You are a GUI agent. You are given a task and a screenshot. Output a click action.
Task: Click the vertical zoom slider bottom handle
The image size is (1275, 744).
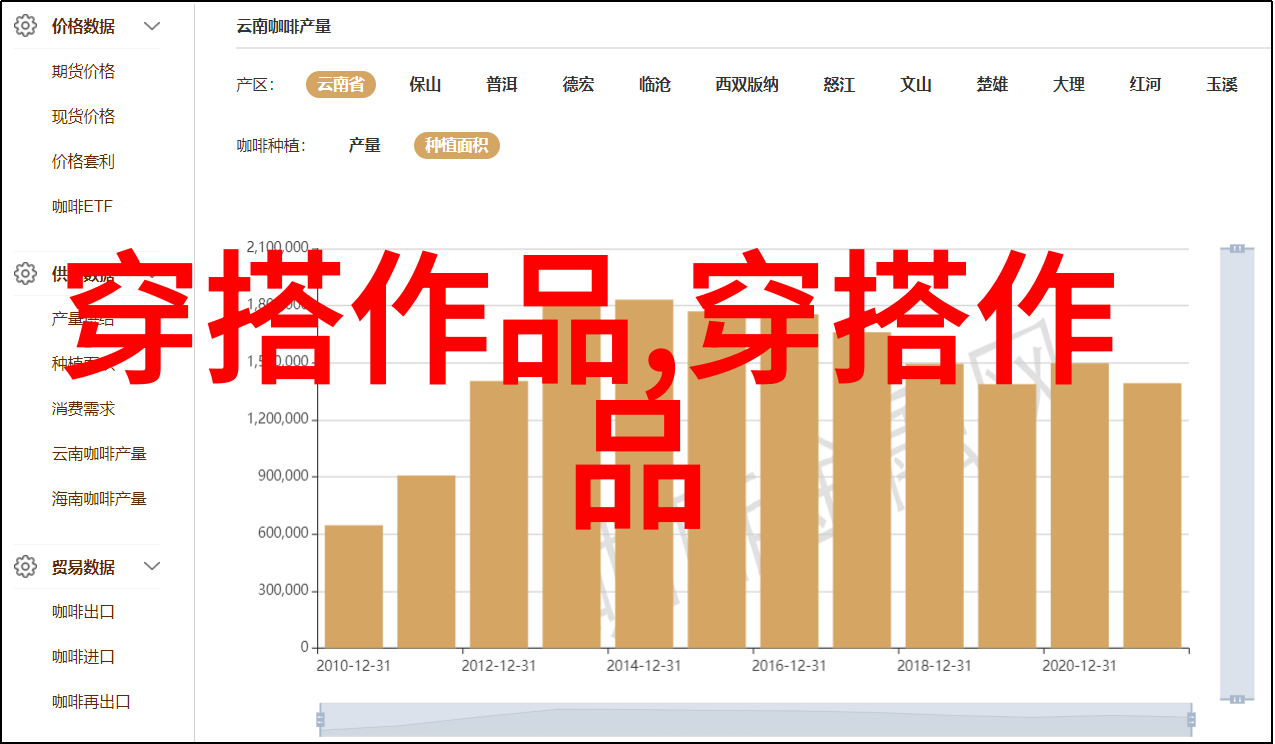[x=1237, y=698]
